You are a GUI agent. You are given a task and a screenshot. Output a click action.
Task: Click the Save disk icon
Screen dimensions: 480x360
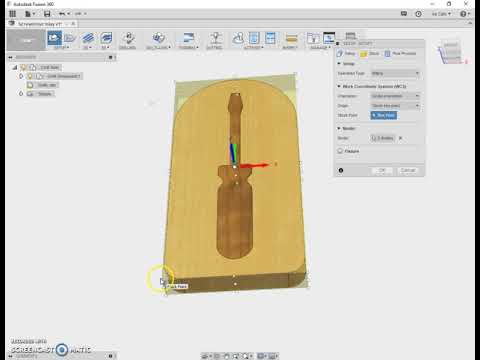[x=47, y=14]
